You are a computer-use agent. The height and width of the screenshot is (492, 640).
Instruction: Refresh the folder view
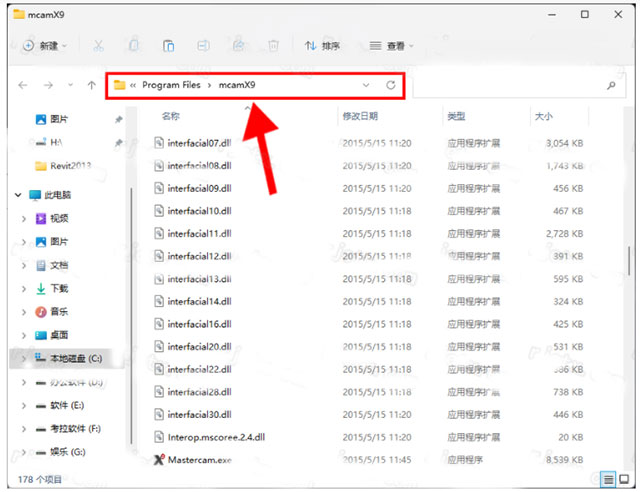click(391, 85)
